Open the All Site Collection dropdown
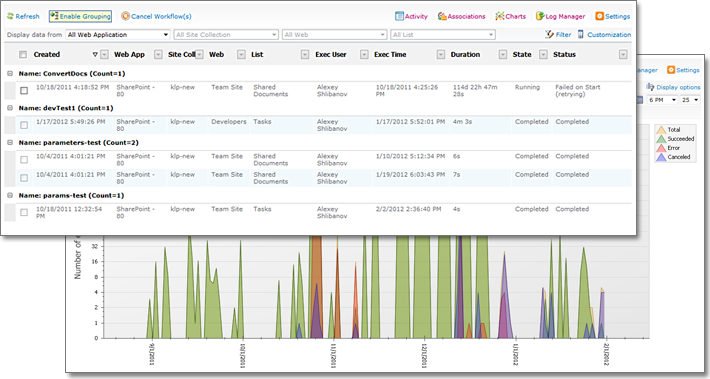This screenshot has height=379, width=710. point(225,35)
